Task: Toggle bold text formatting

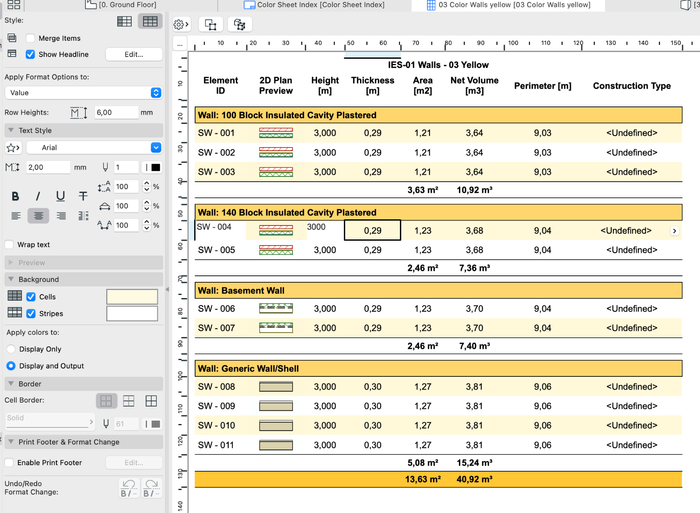Action: 15,196
